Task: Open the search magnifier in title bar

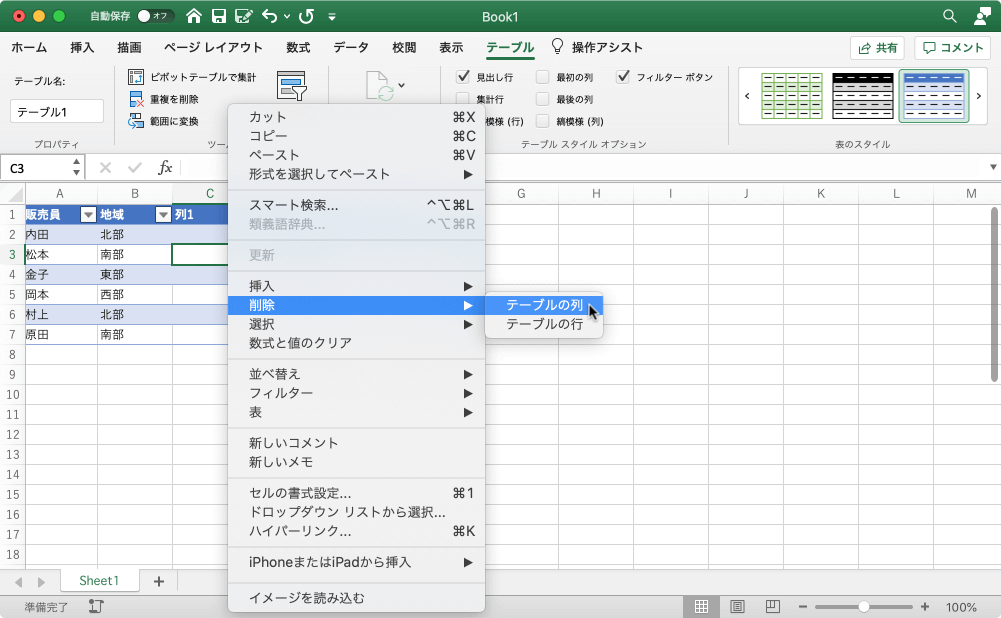Action: point(949,16)
